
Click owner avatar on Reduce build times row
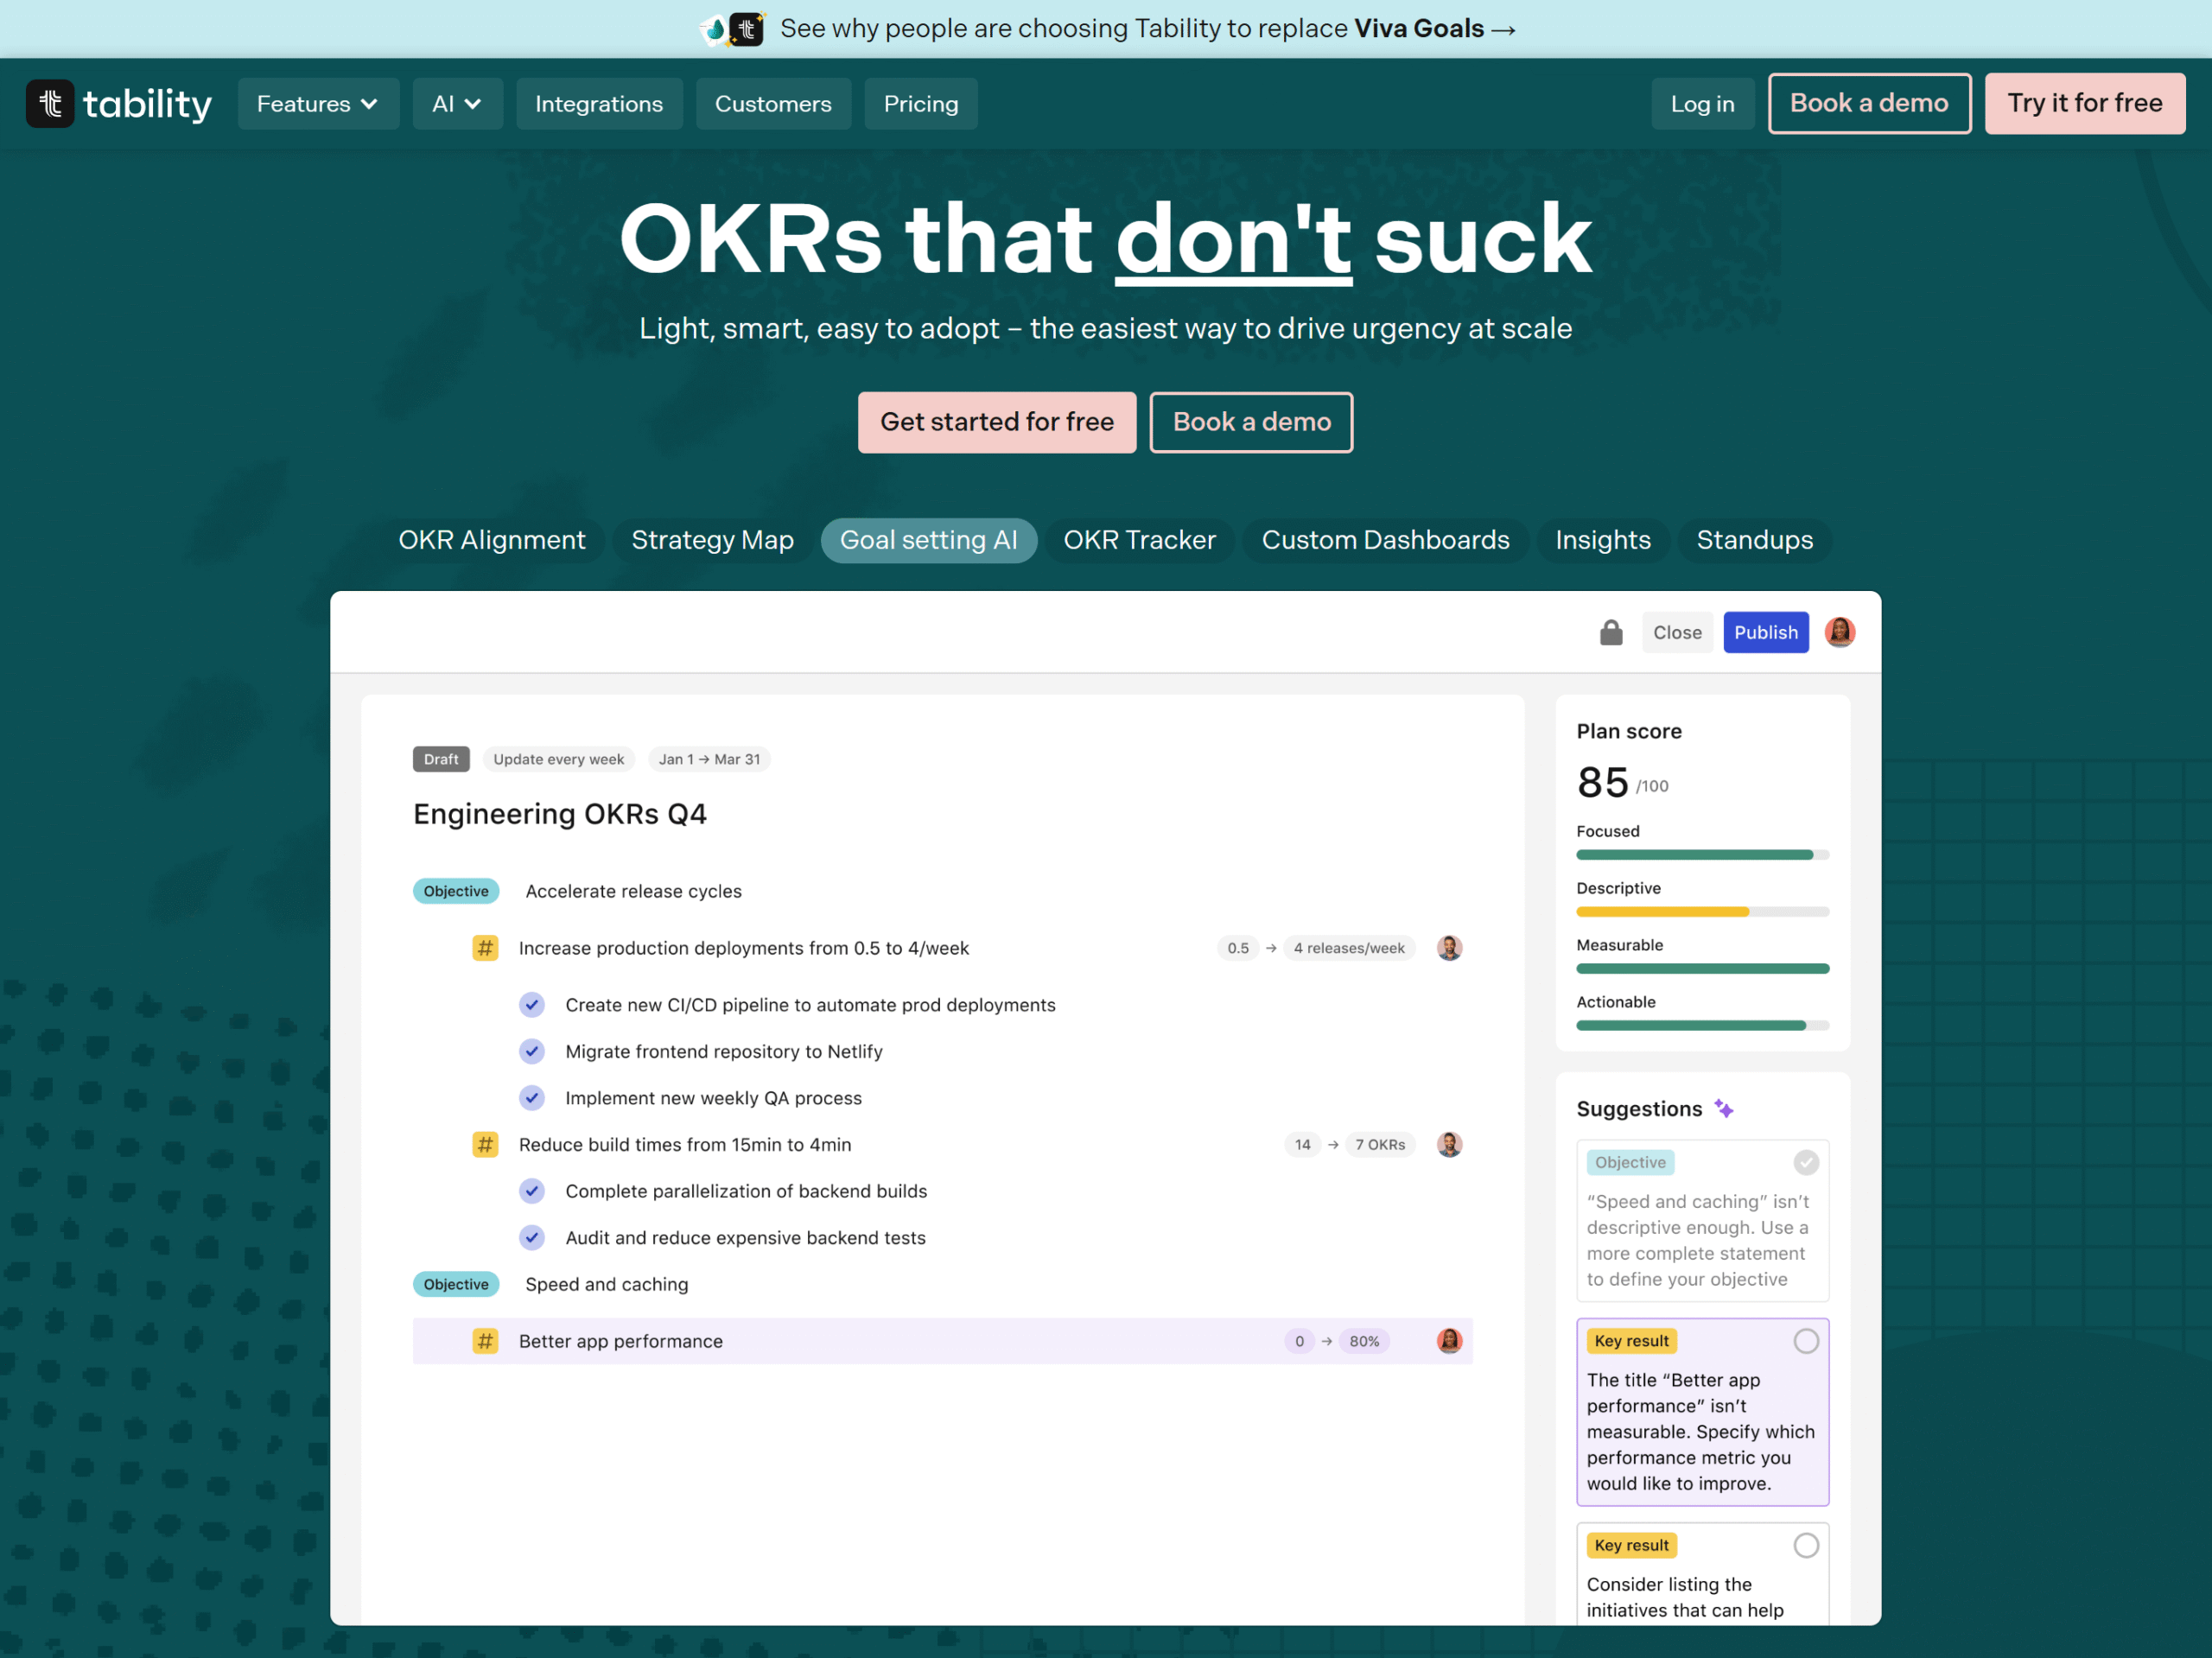1449,1144
